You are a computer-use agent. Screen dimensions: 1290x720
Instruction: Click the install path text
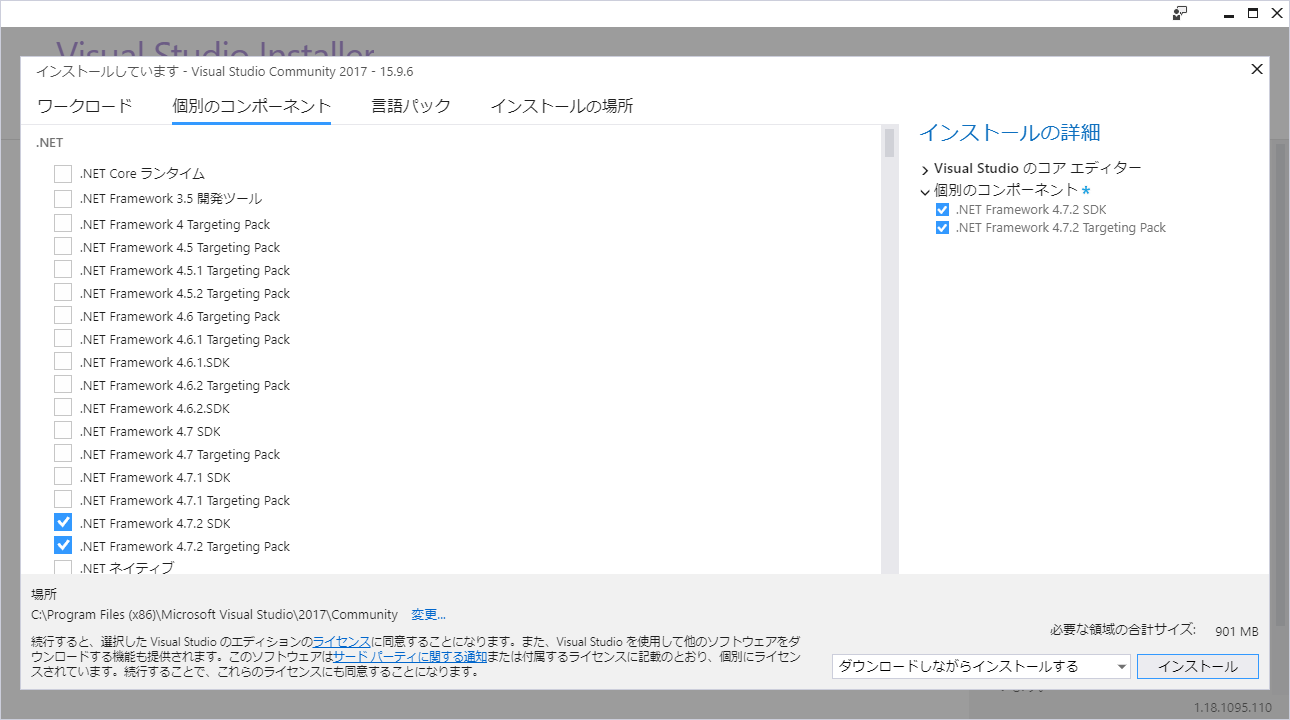[215, 615]
